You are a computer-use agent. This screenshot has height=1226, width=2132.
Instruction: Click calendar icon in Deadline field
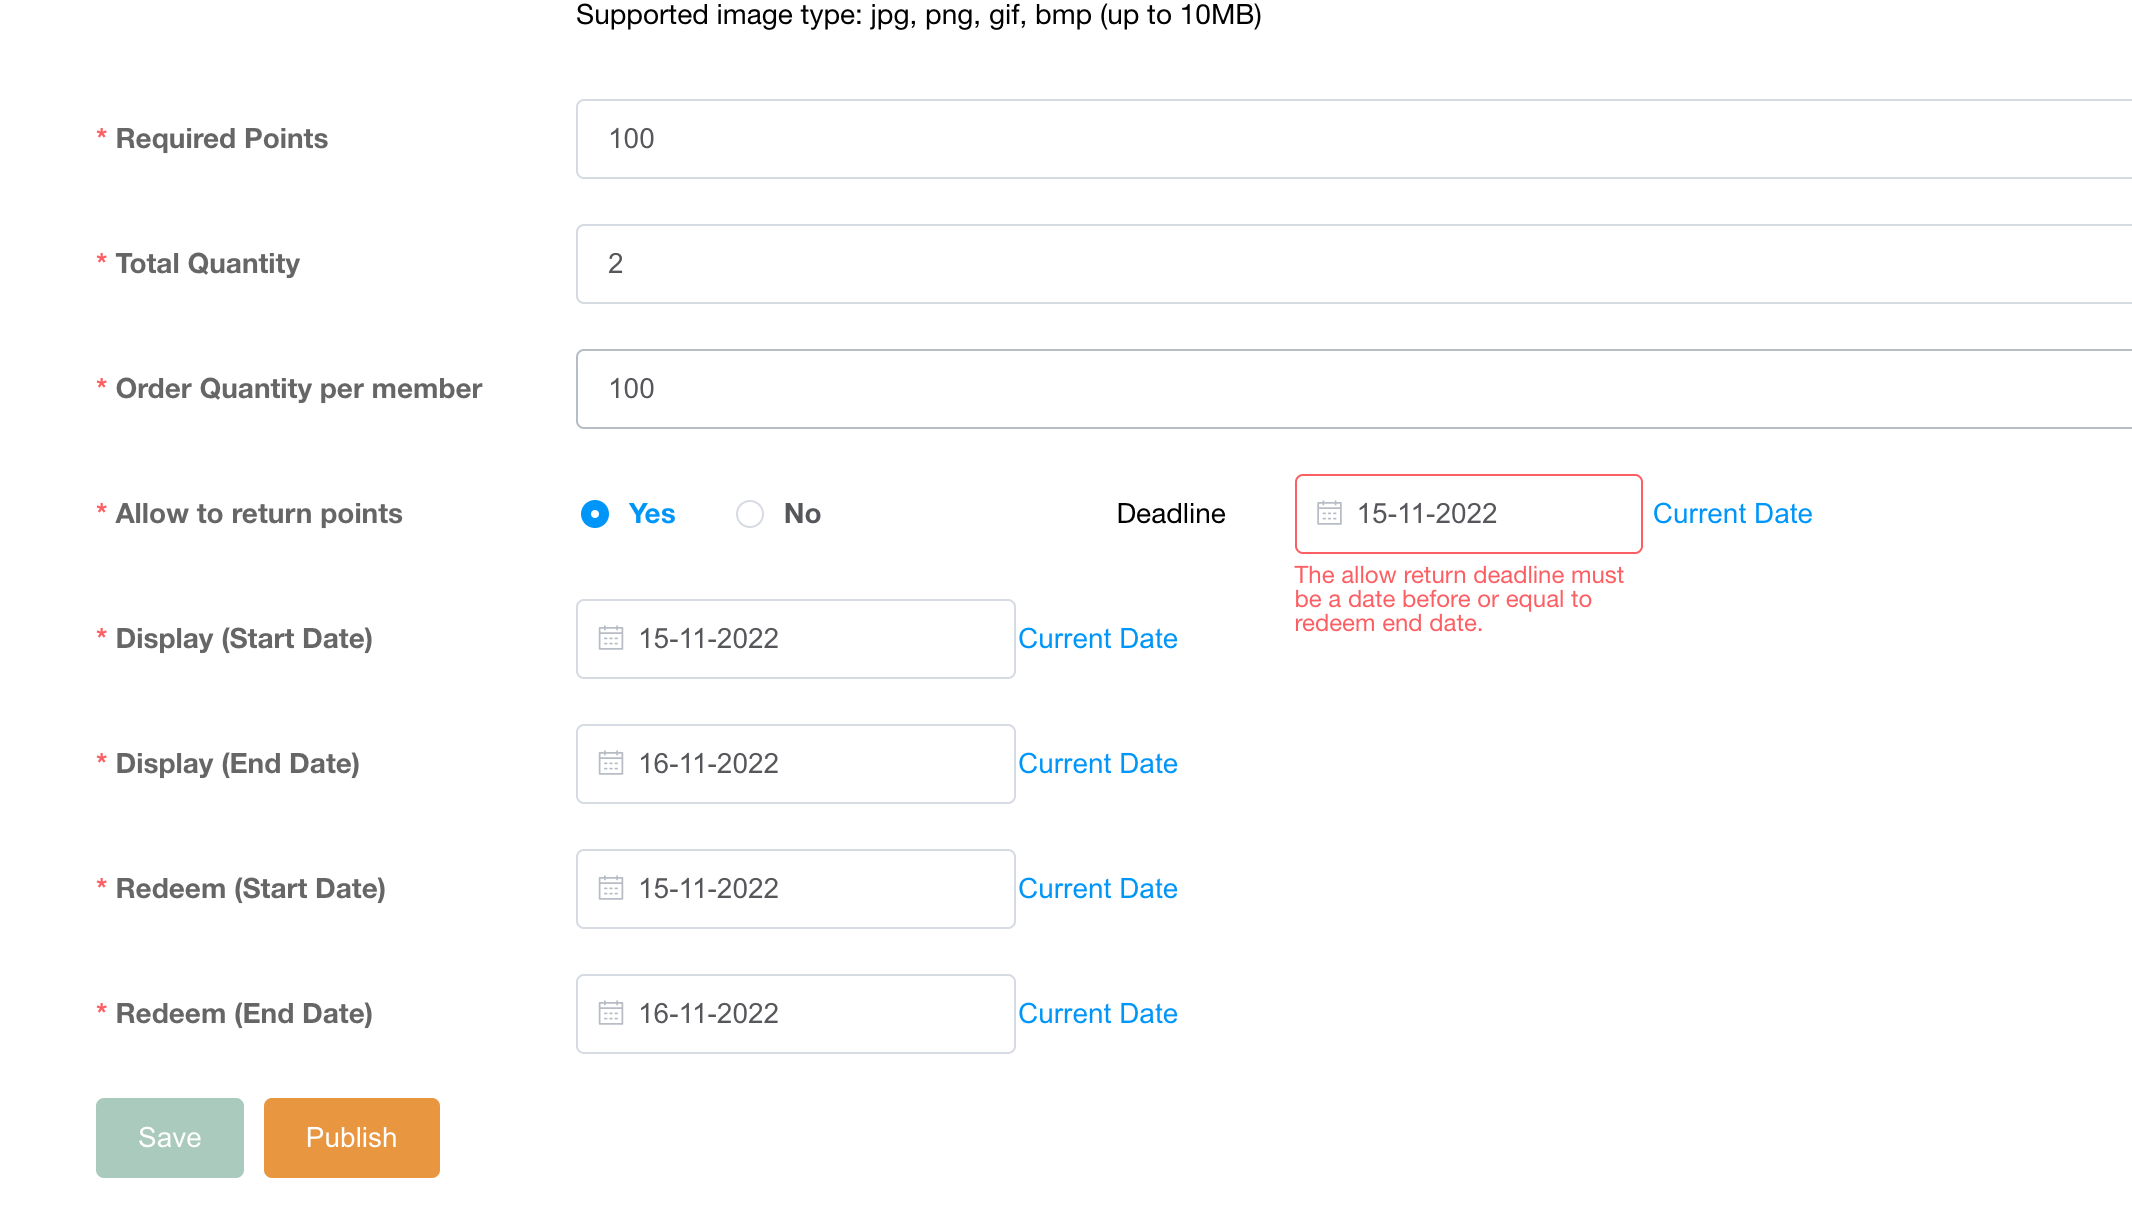click(x=1329, y=513)
